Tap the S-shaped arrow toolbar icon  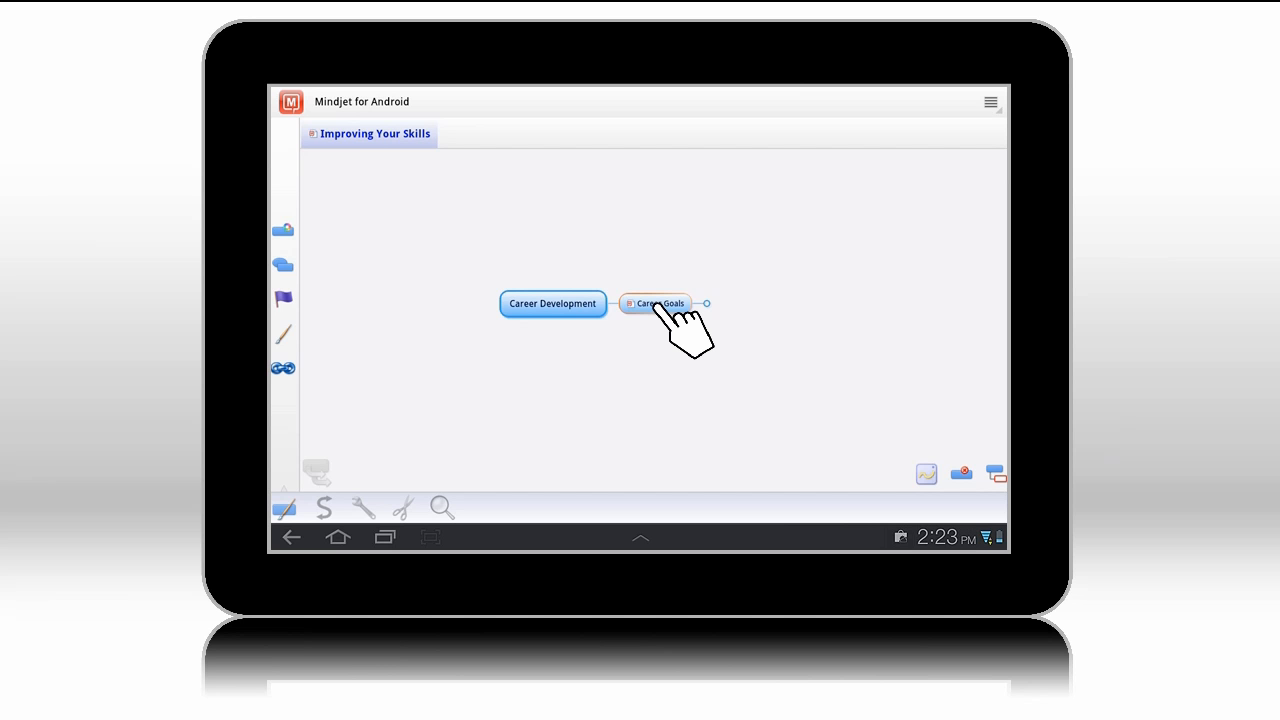tap(324, 508)
